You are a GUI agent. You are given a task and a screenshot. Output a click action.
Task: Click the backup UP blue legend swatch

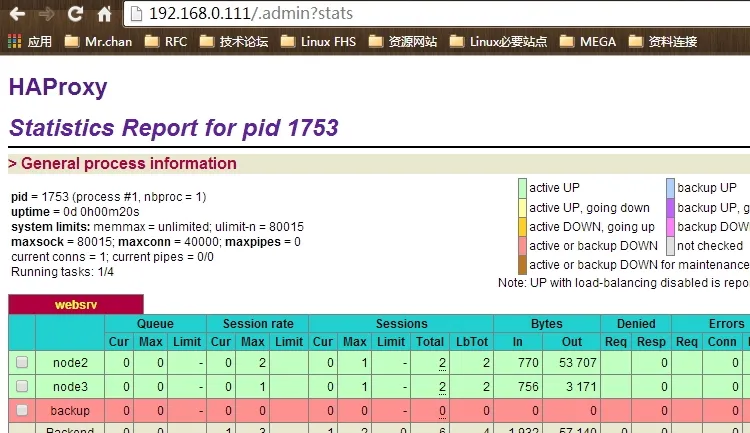[x=671, y=188]
